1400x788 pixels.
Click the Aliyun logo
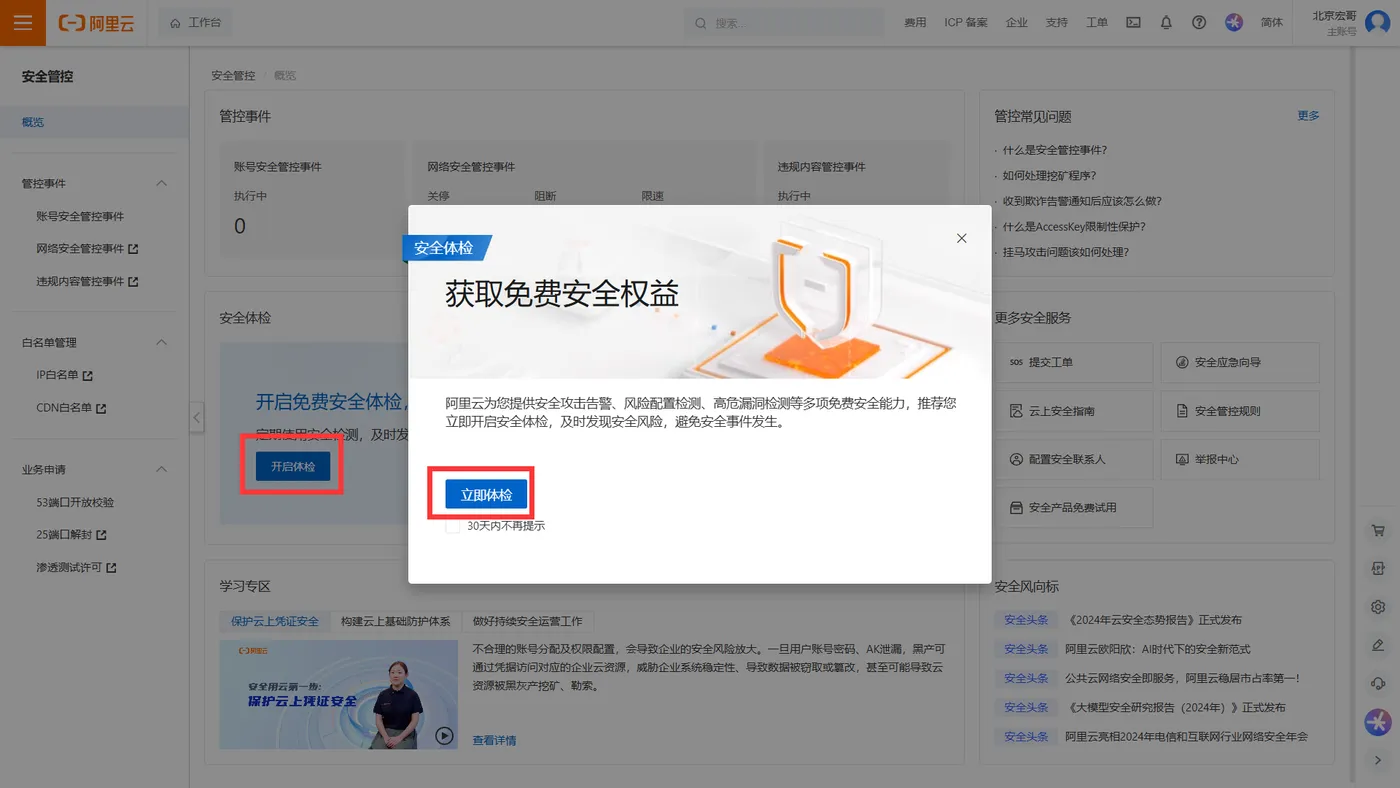[x=97, y=22]
